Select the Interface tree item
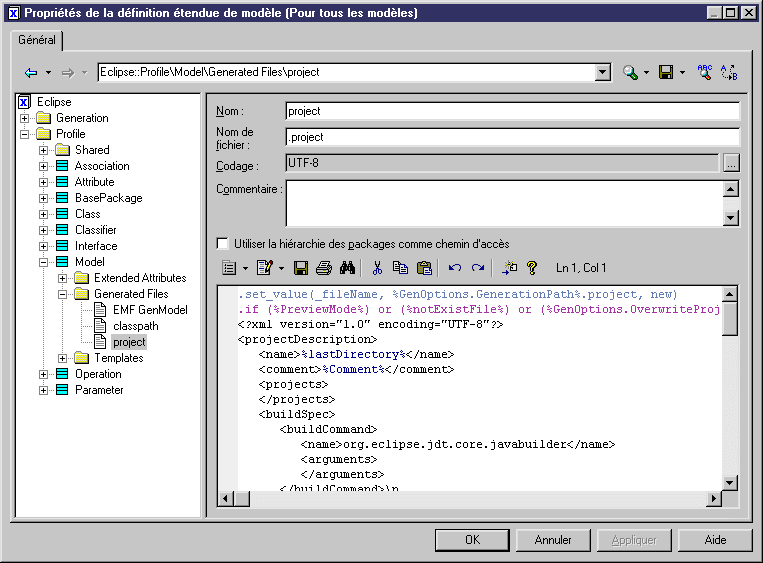The height and width of the screenshot is (563, 763). (x=96, y=246)
